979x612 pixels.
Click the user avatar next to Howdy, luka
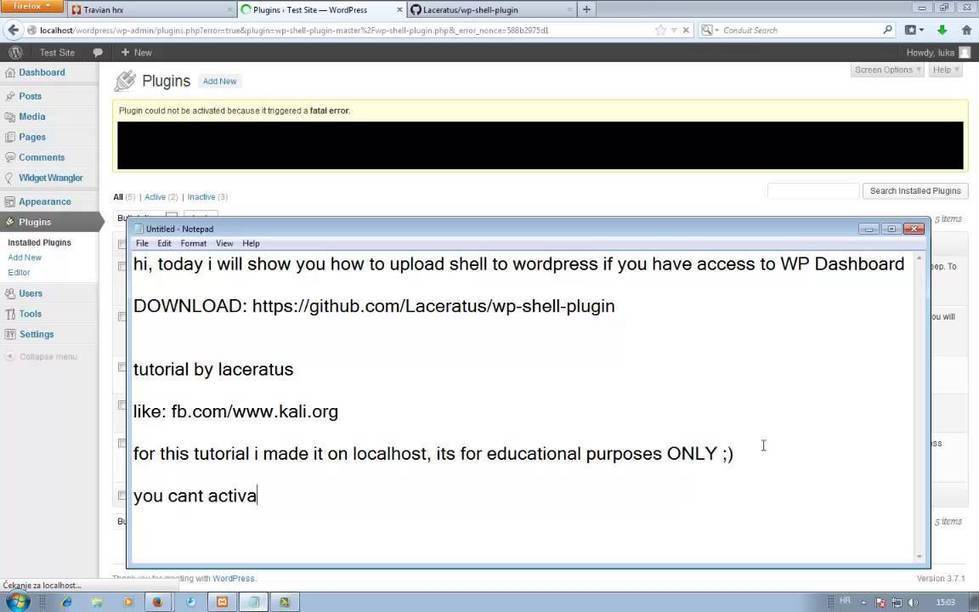click(x=965, y=52)
